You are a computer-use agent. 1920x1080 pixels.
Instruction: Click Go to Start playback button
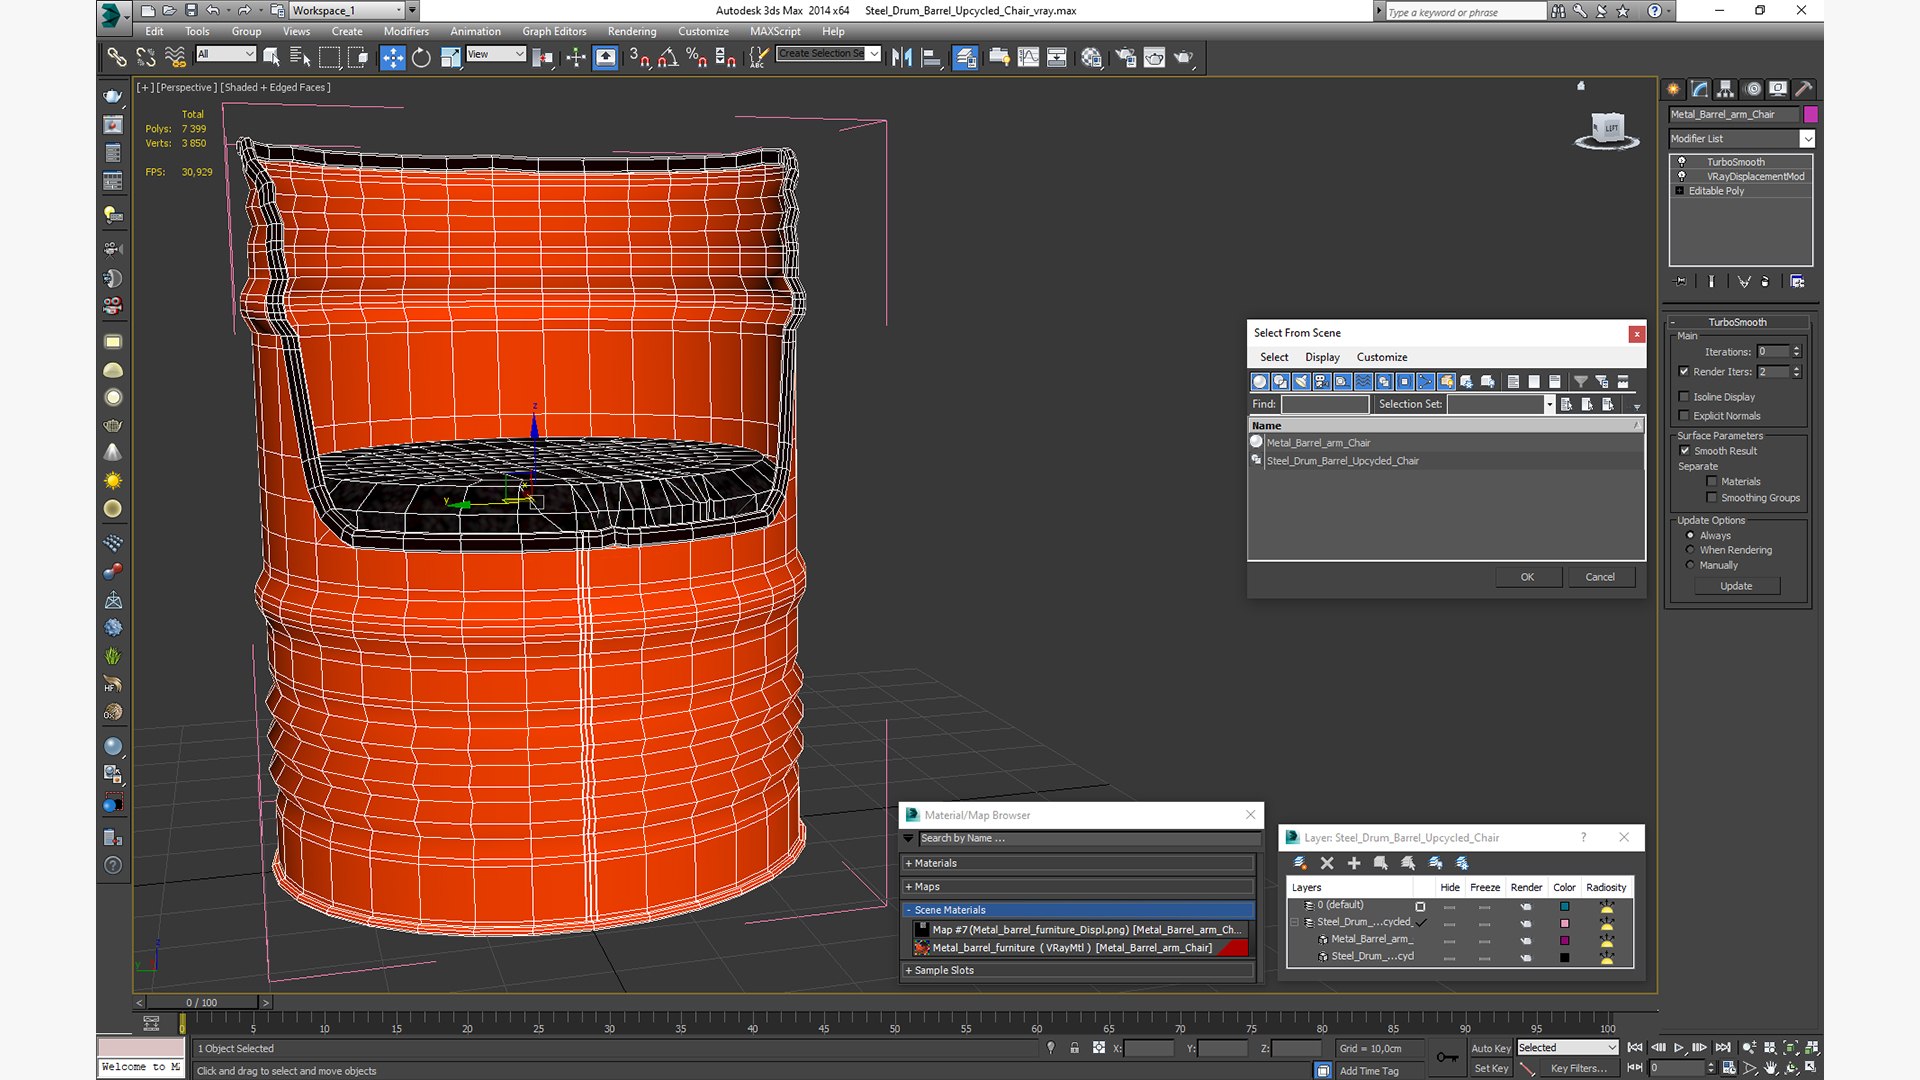[x=1635, y=1047]
